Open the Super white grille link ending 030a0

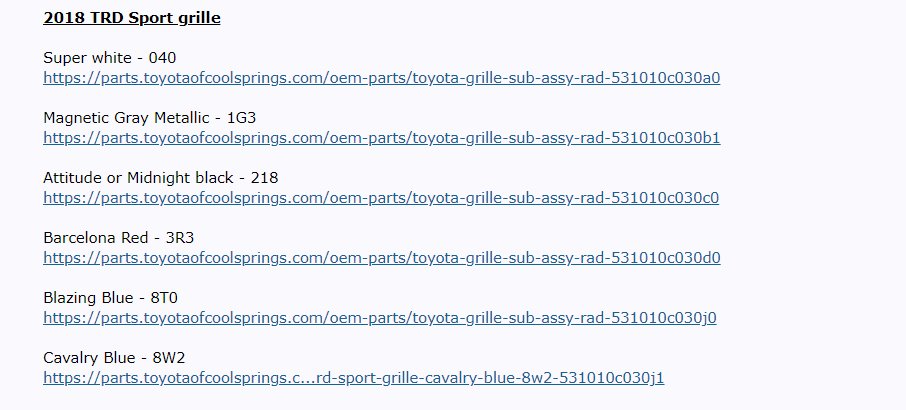click(381, 77)
